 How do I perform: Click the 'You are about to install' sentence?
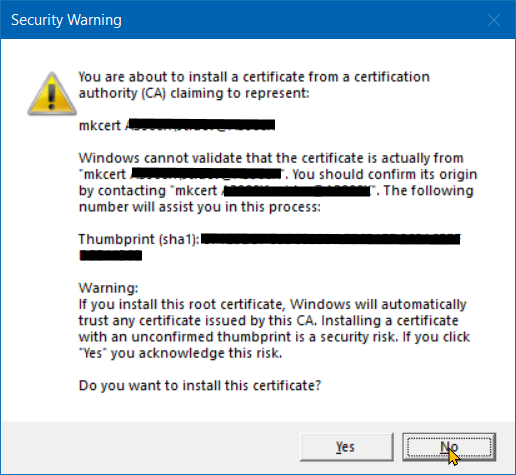pos(254,77)
